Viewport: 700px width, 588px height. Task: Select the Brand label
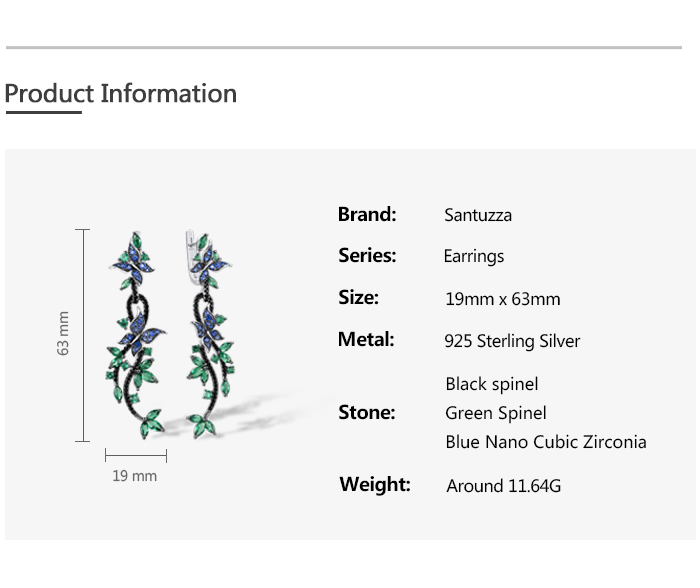point(367,214)
